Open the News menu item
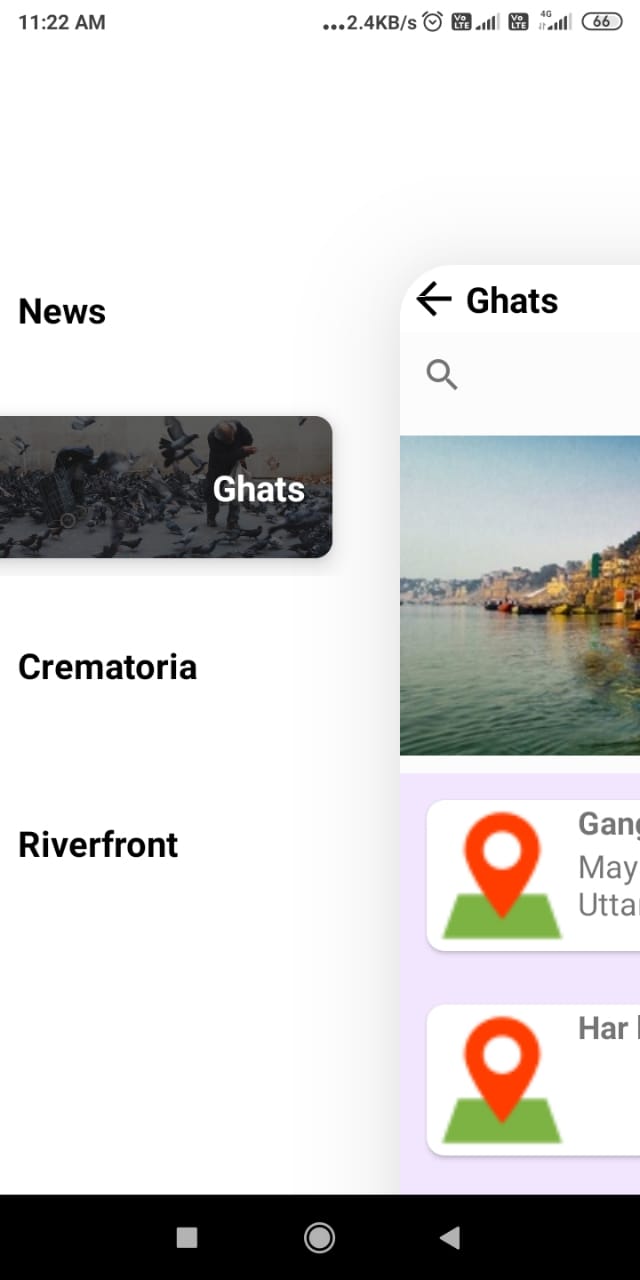Viewport: 640px width, 1280px height. click(62, 311)
